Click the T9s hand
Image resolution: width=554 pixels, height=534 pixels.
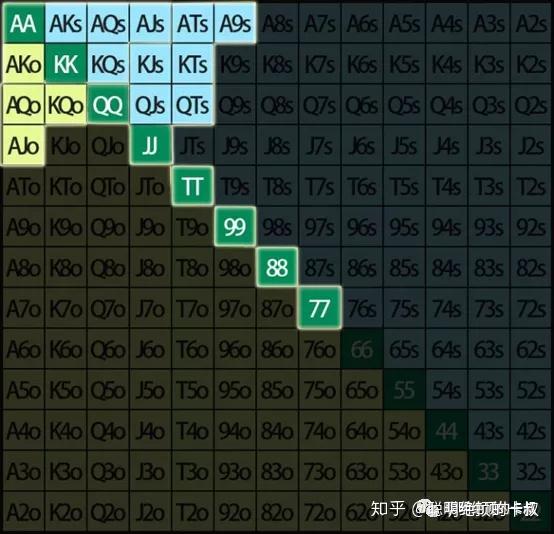(235, 186)
